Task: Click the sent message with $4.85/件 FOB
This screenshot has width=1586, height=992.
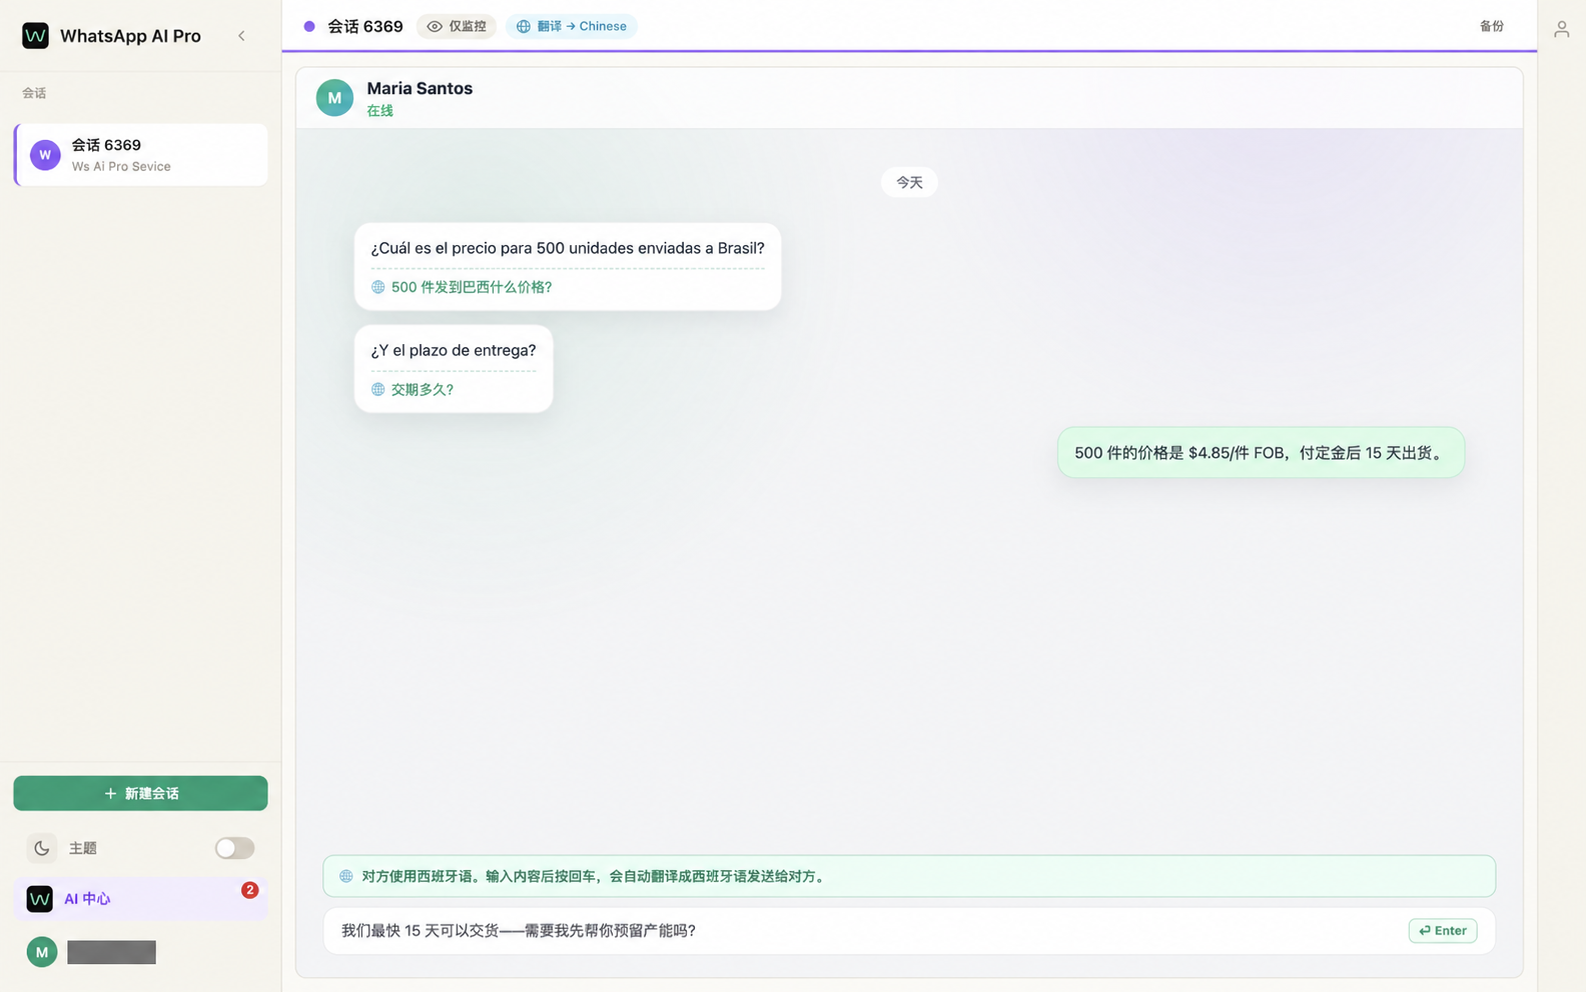Action: [x=1261, y=453]
